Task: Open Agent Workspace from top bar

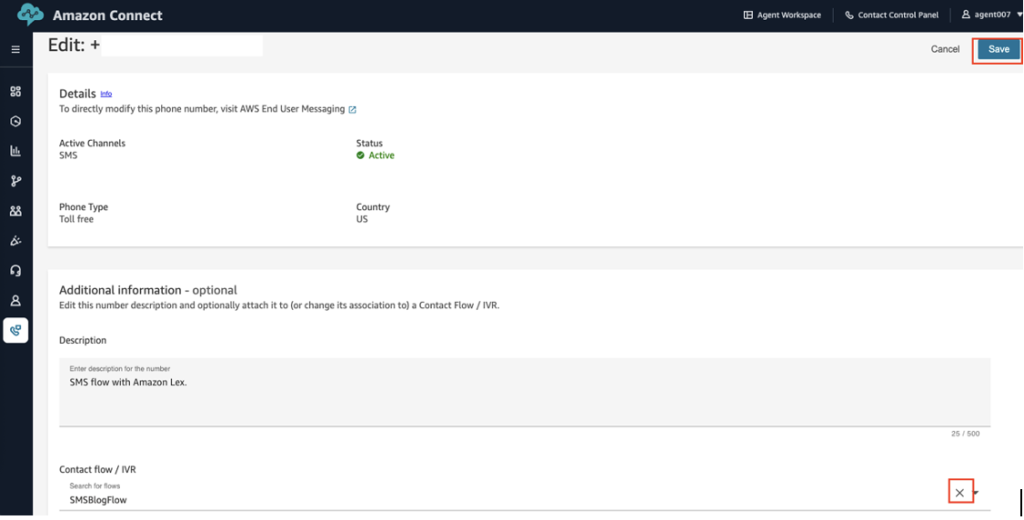Action: [x=782, y=15]
